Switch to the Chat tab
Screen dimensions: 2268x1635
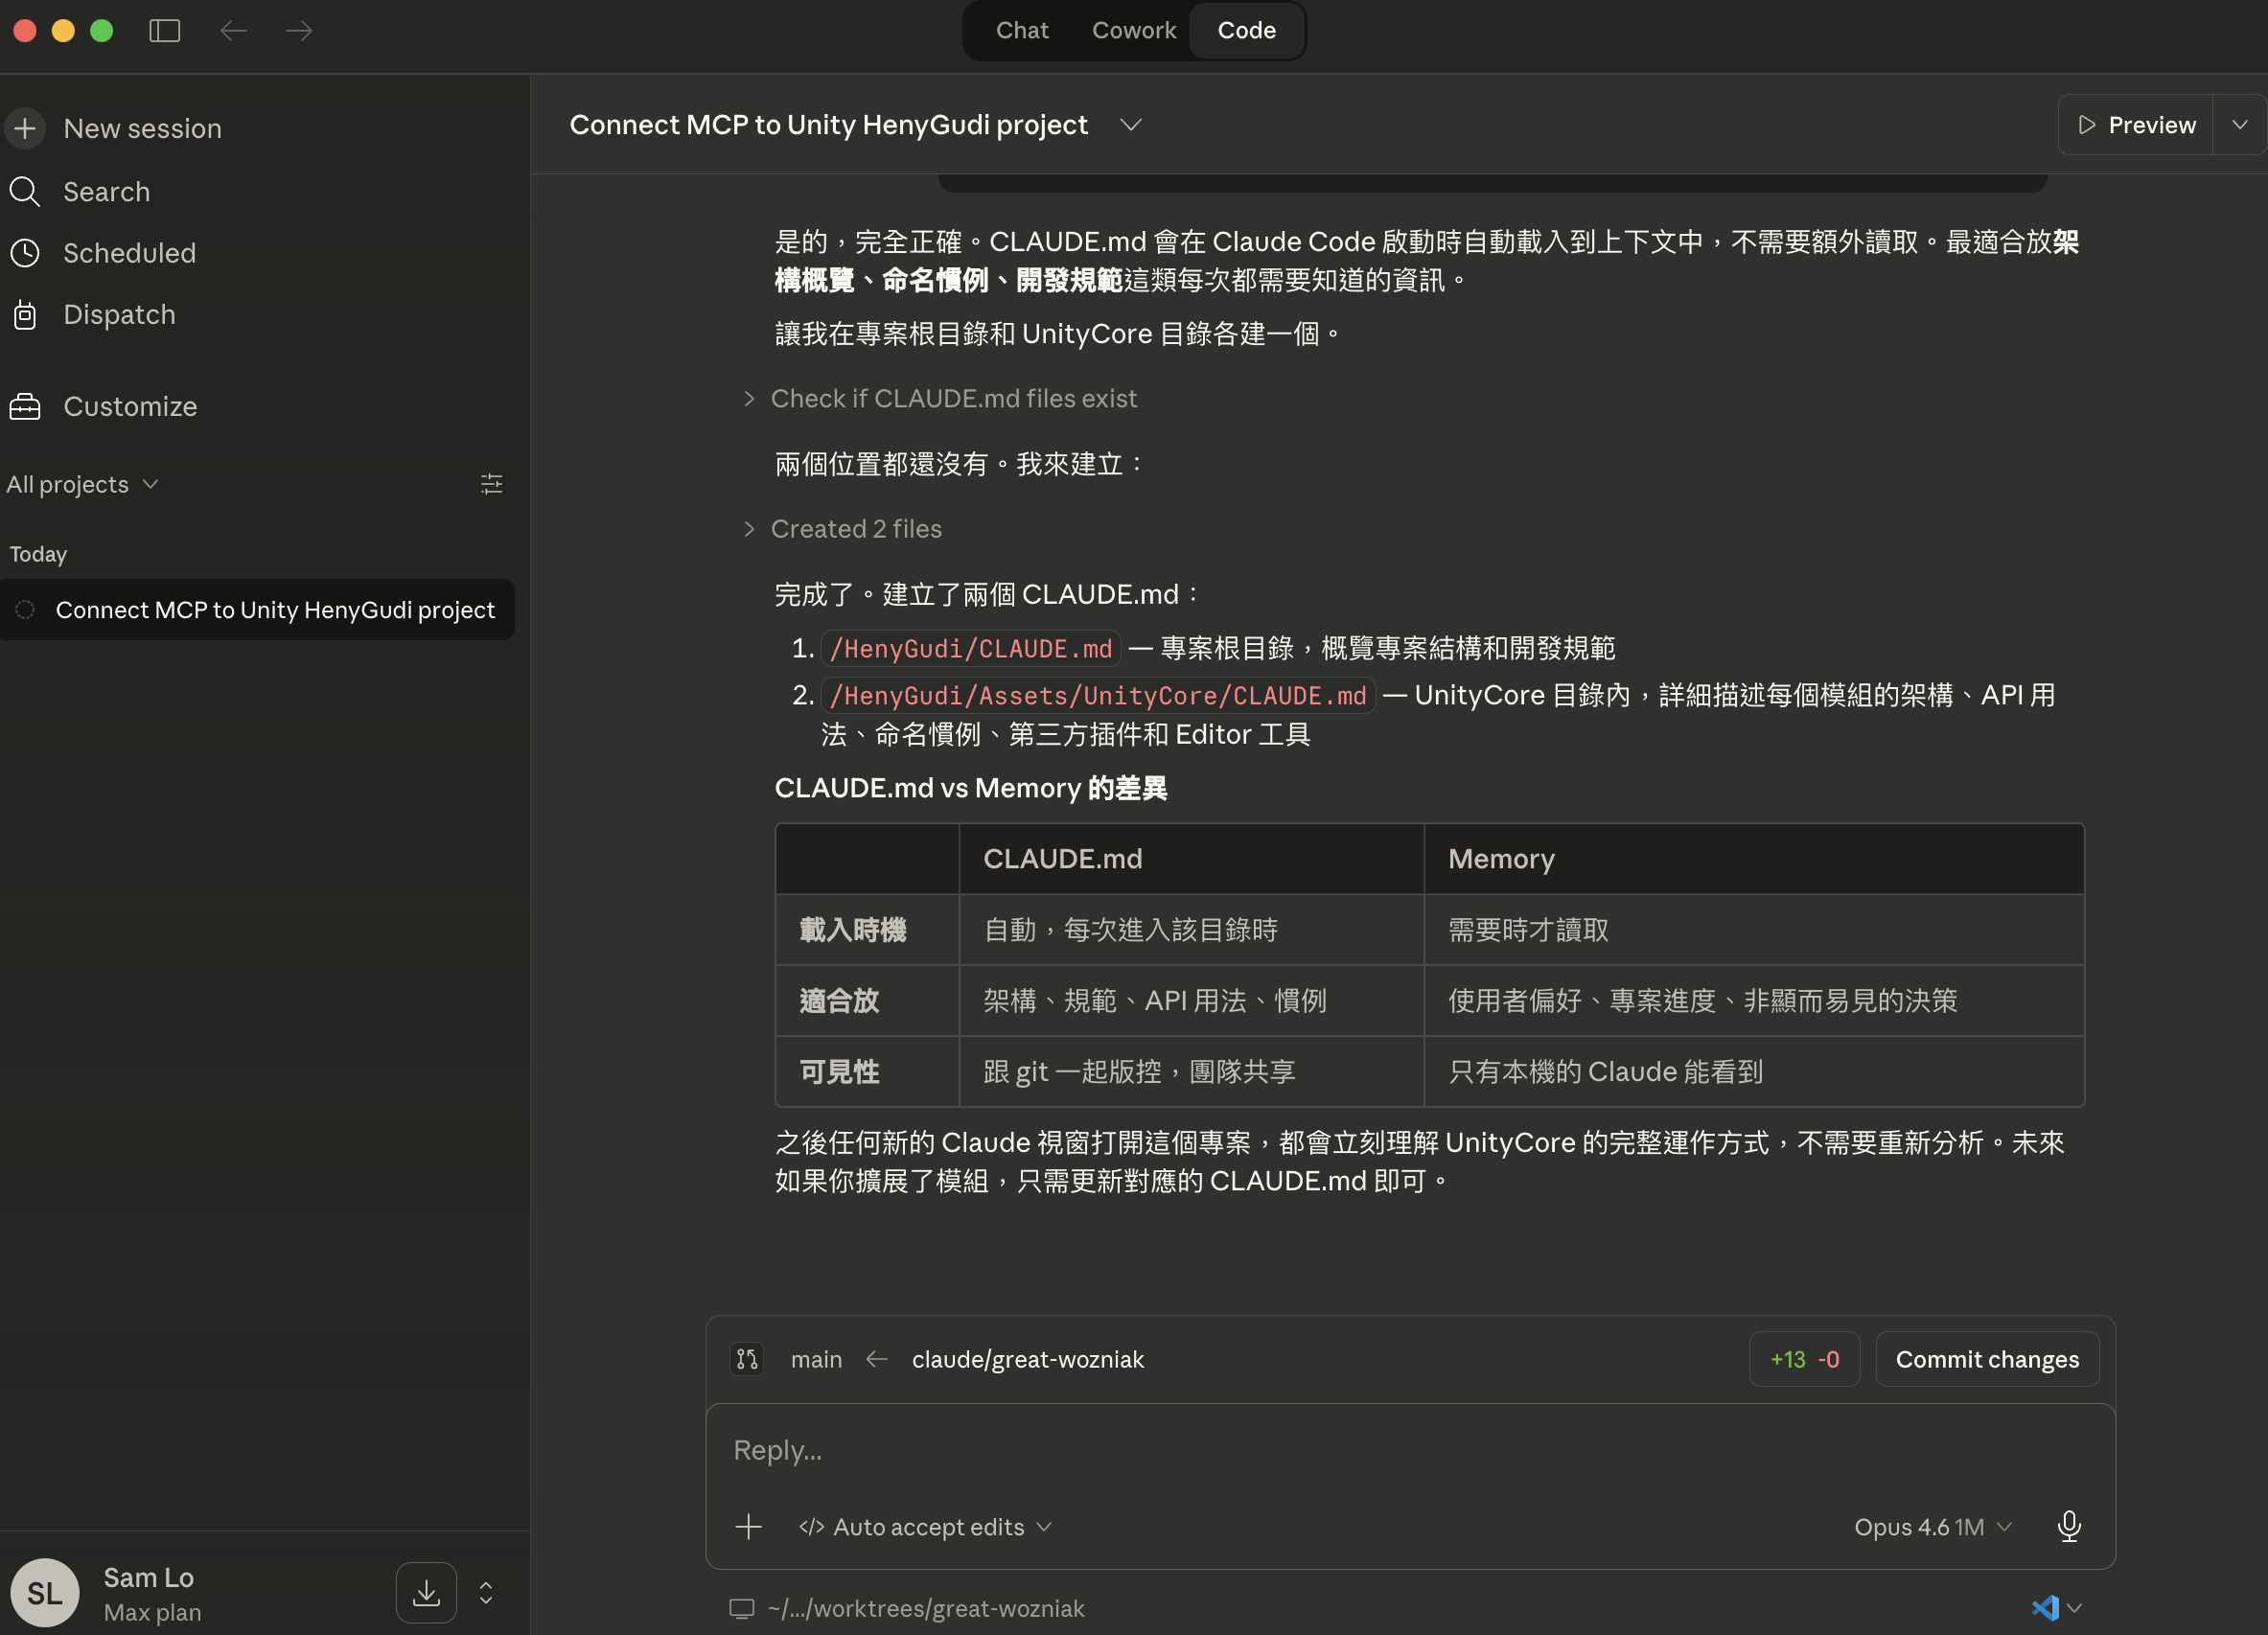click(x=1021, y=31)
